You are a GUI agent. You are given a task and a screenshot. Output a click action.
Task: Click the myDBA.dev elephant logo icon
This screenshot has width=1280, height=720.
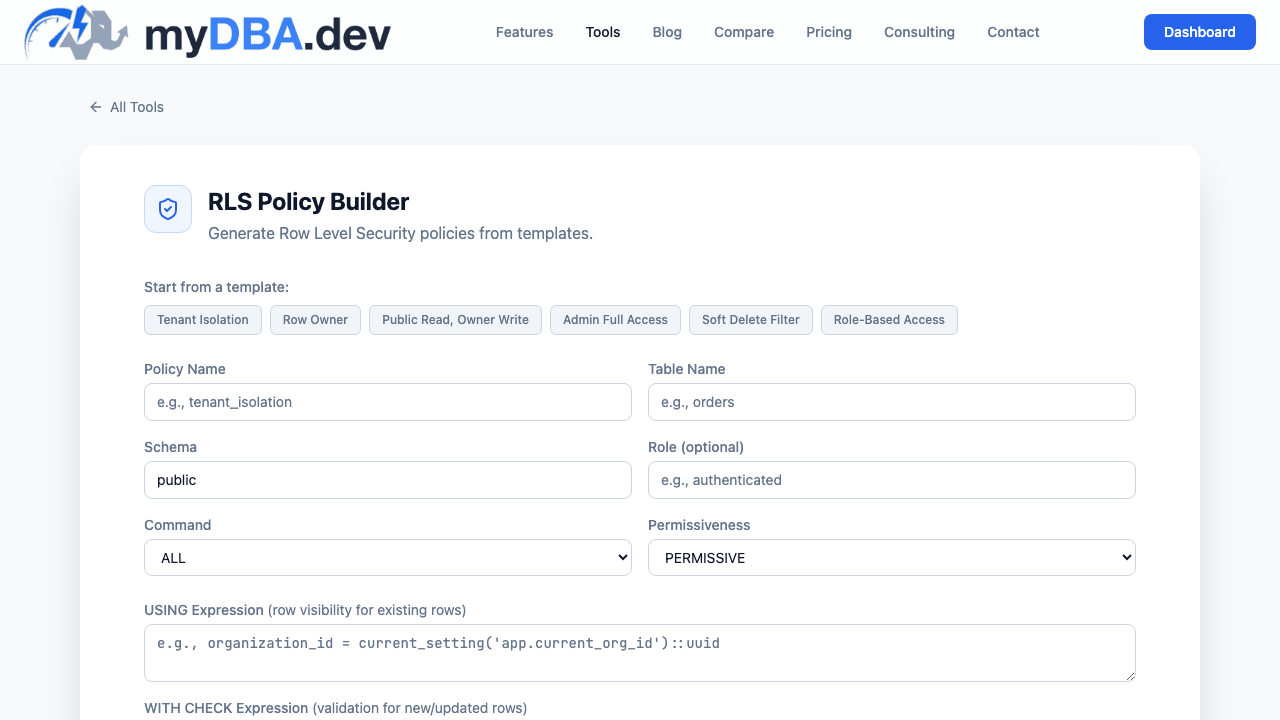click(x=76, y=32)
